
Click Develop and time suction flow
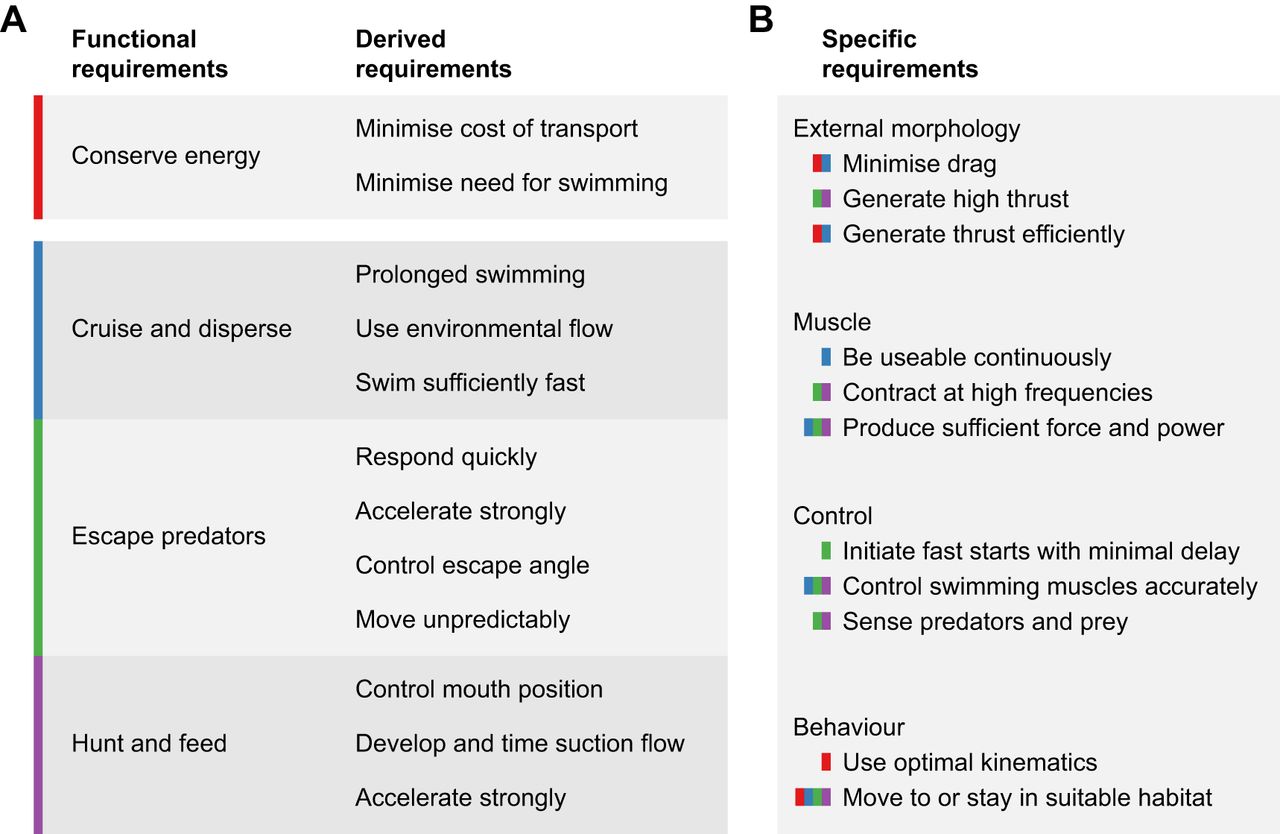(x=520, y=744)
